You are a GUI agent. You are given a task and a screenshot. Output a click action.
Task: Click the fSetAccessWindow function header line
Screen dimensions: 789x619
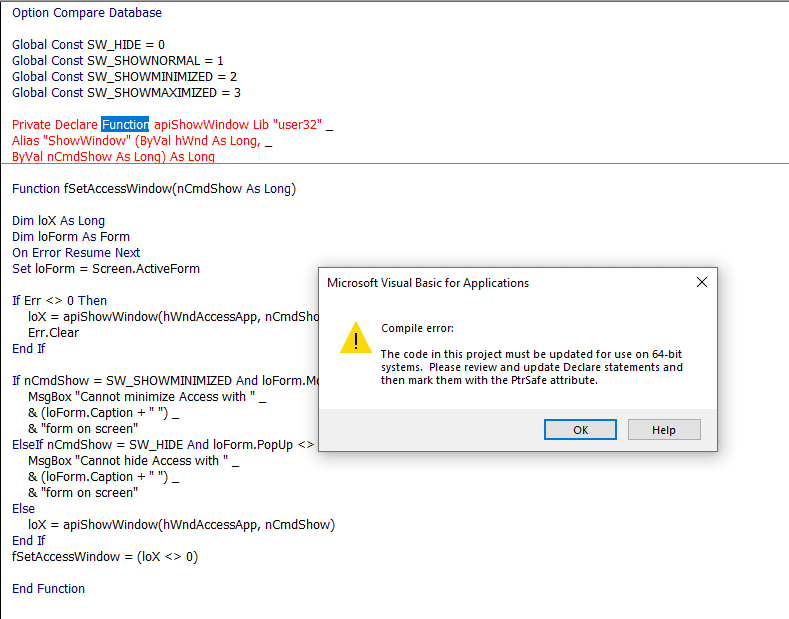(x=154, y=189)
